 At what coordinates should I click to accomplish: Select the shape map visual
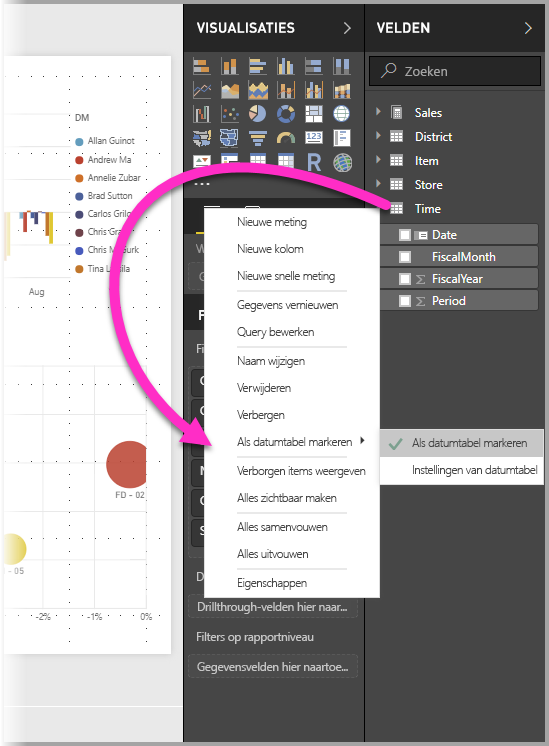pos(230,138)
